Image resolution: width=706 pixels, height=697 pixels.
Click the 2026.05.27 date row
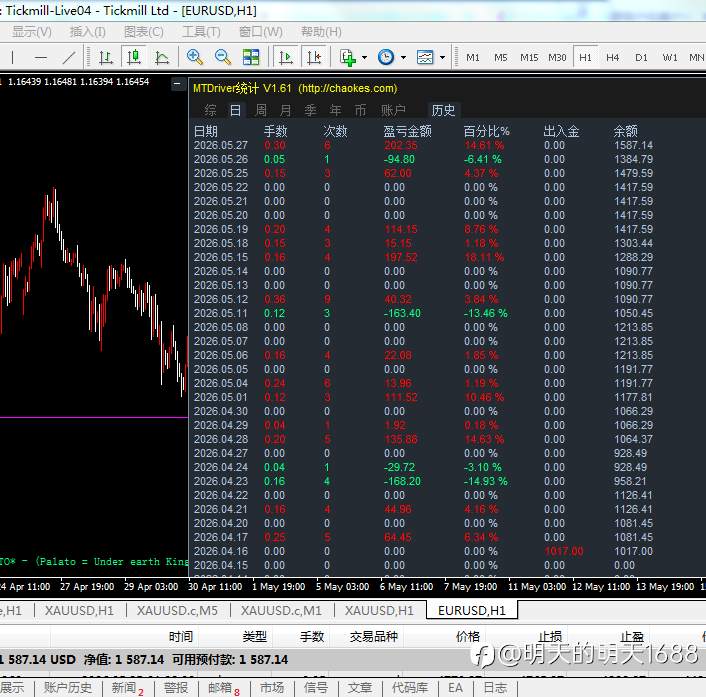tap(423, 145)
